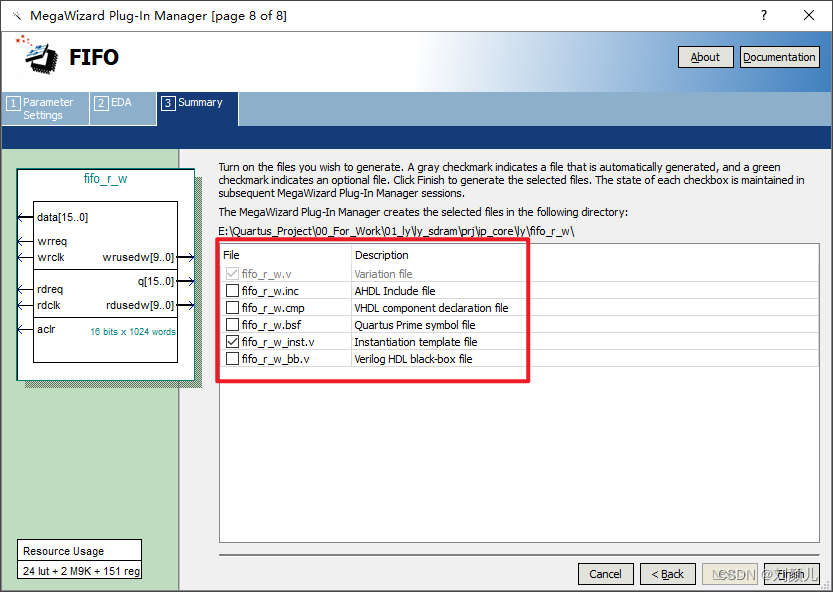Select 'Verilog HDL black-box file' text
Screen dimensions: 833x592
(413, 359)
